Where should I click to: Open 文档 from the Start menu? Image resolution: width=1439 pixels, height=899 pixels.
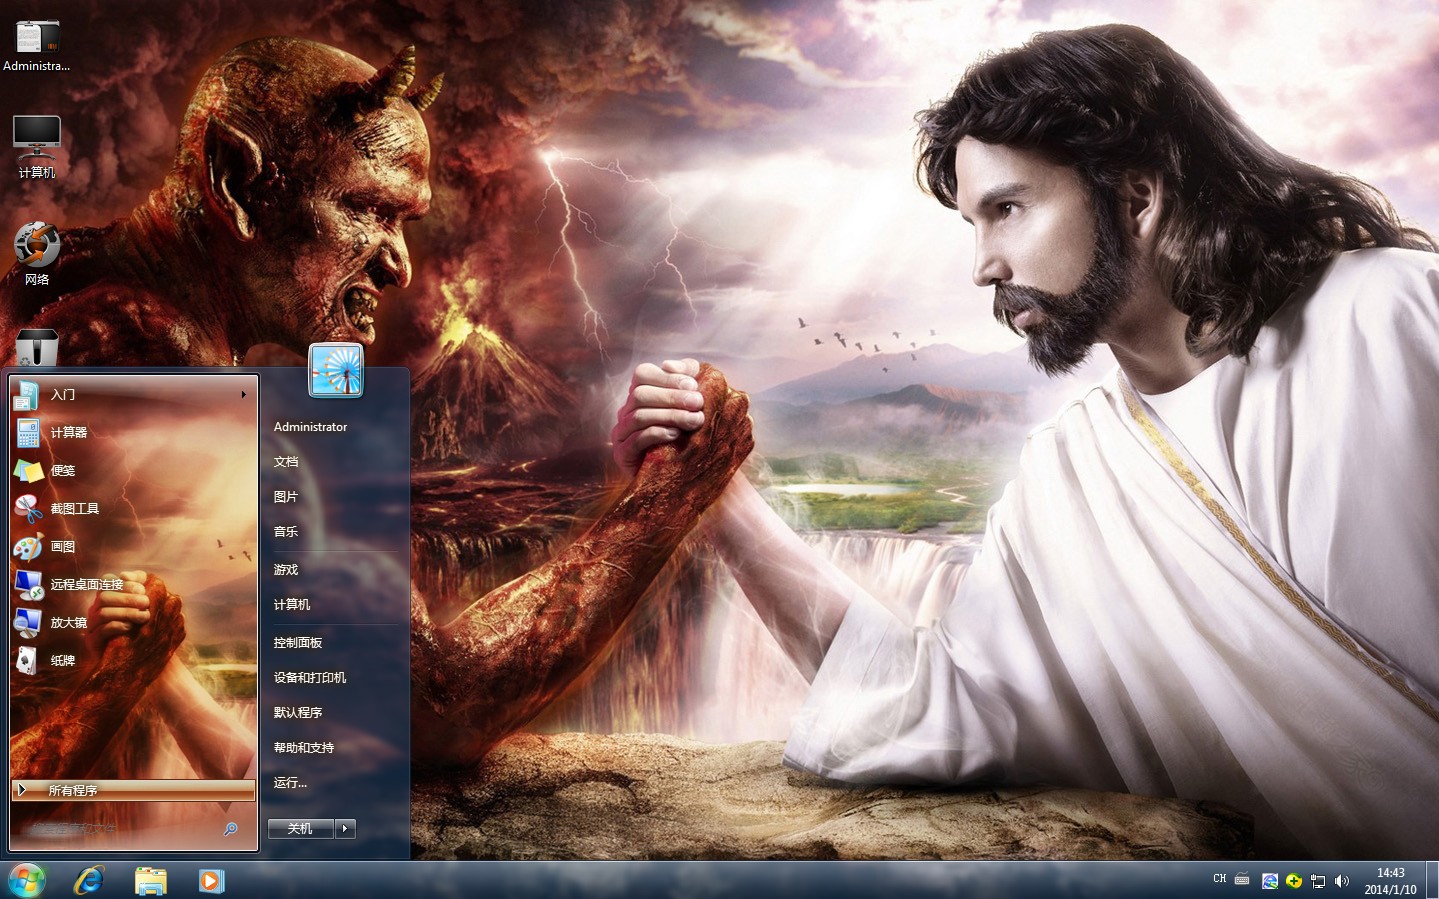point(286,462)
